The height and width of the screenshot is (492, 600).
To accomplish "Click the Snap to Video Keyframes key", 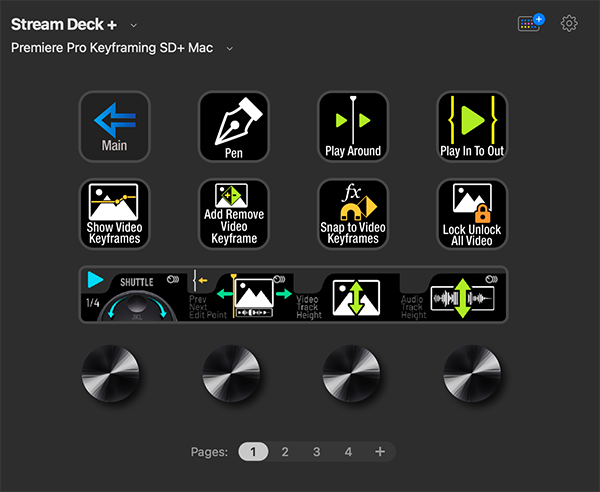I will (353, 214).
